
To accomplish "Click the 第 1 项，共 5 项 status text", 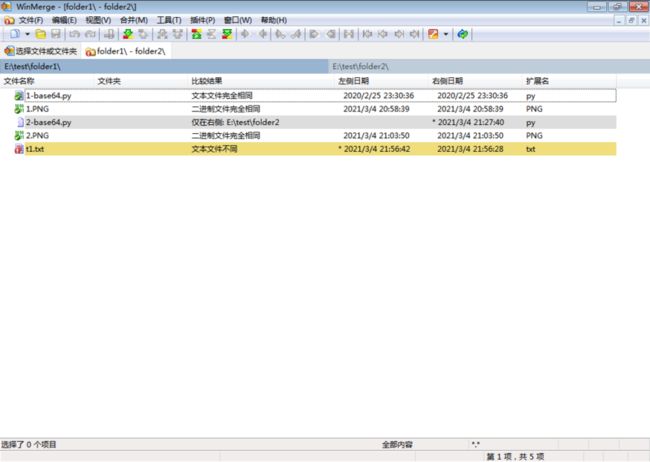I will 515,457.
